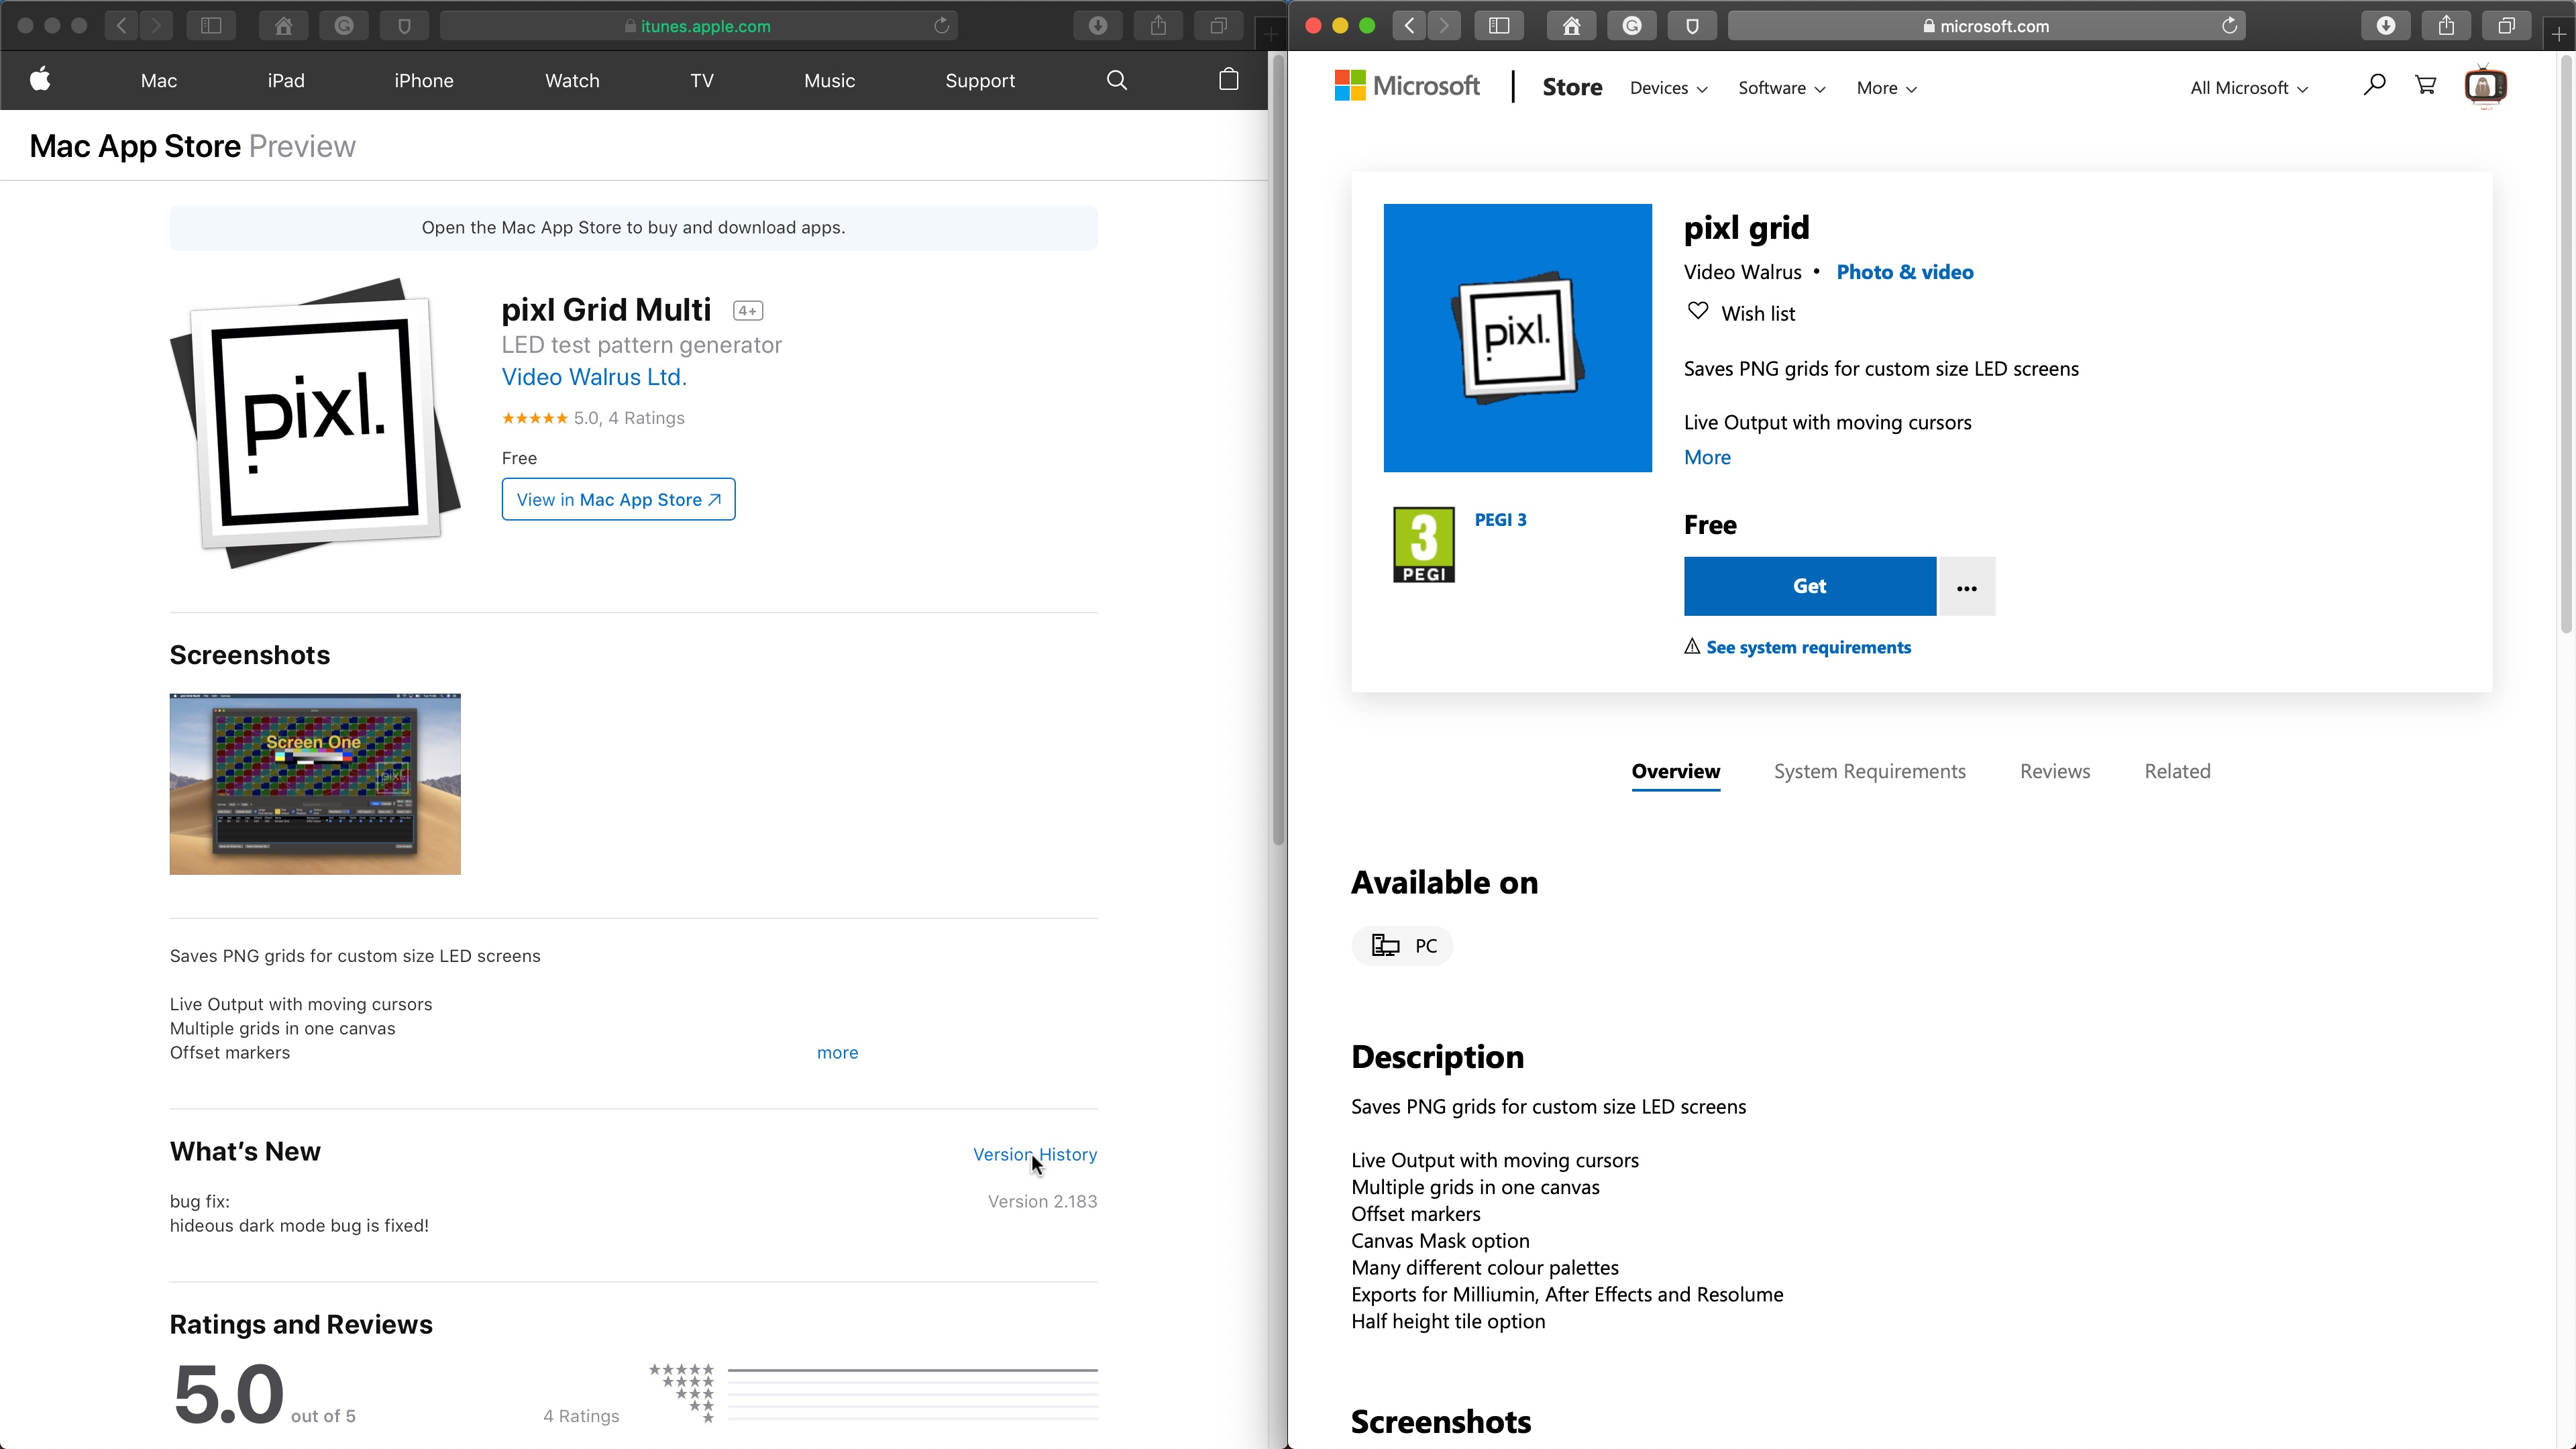Open the Version History link
This screenshot has width=2576, height=1449.
1034,1154
